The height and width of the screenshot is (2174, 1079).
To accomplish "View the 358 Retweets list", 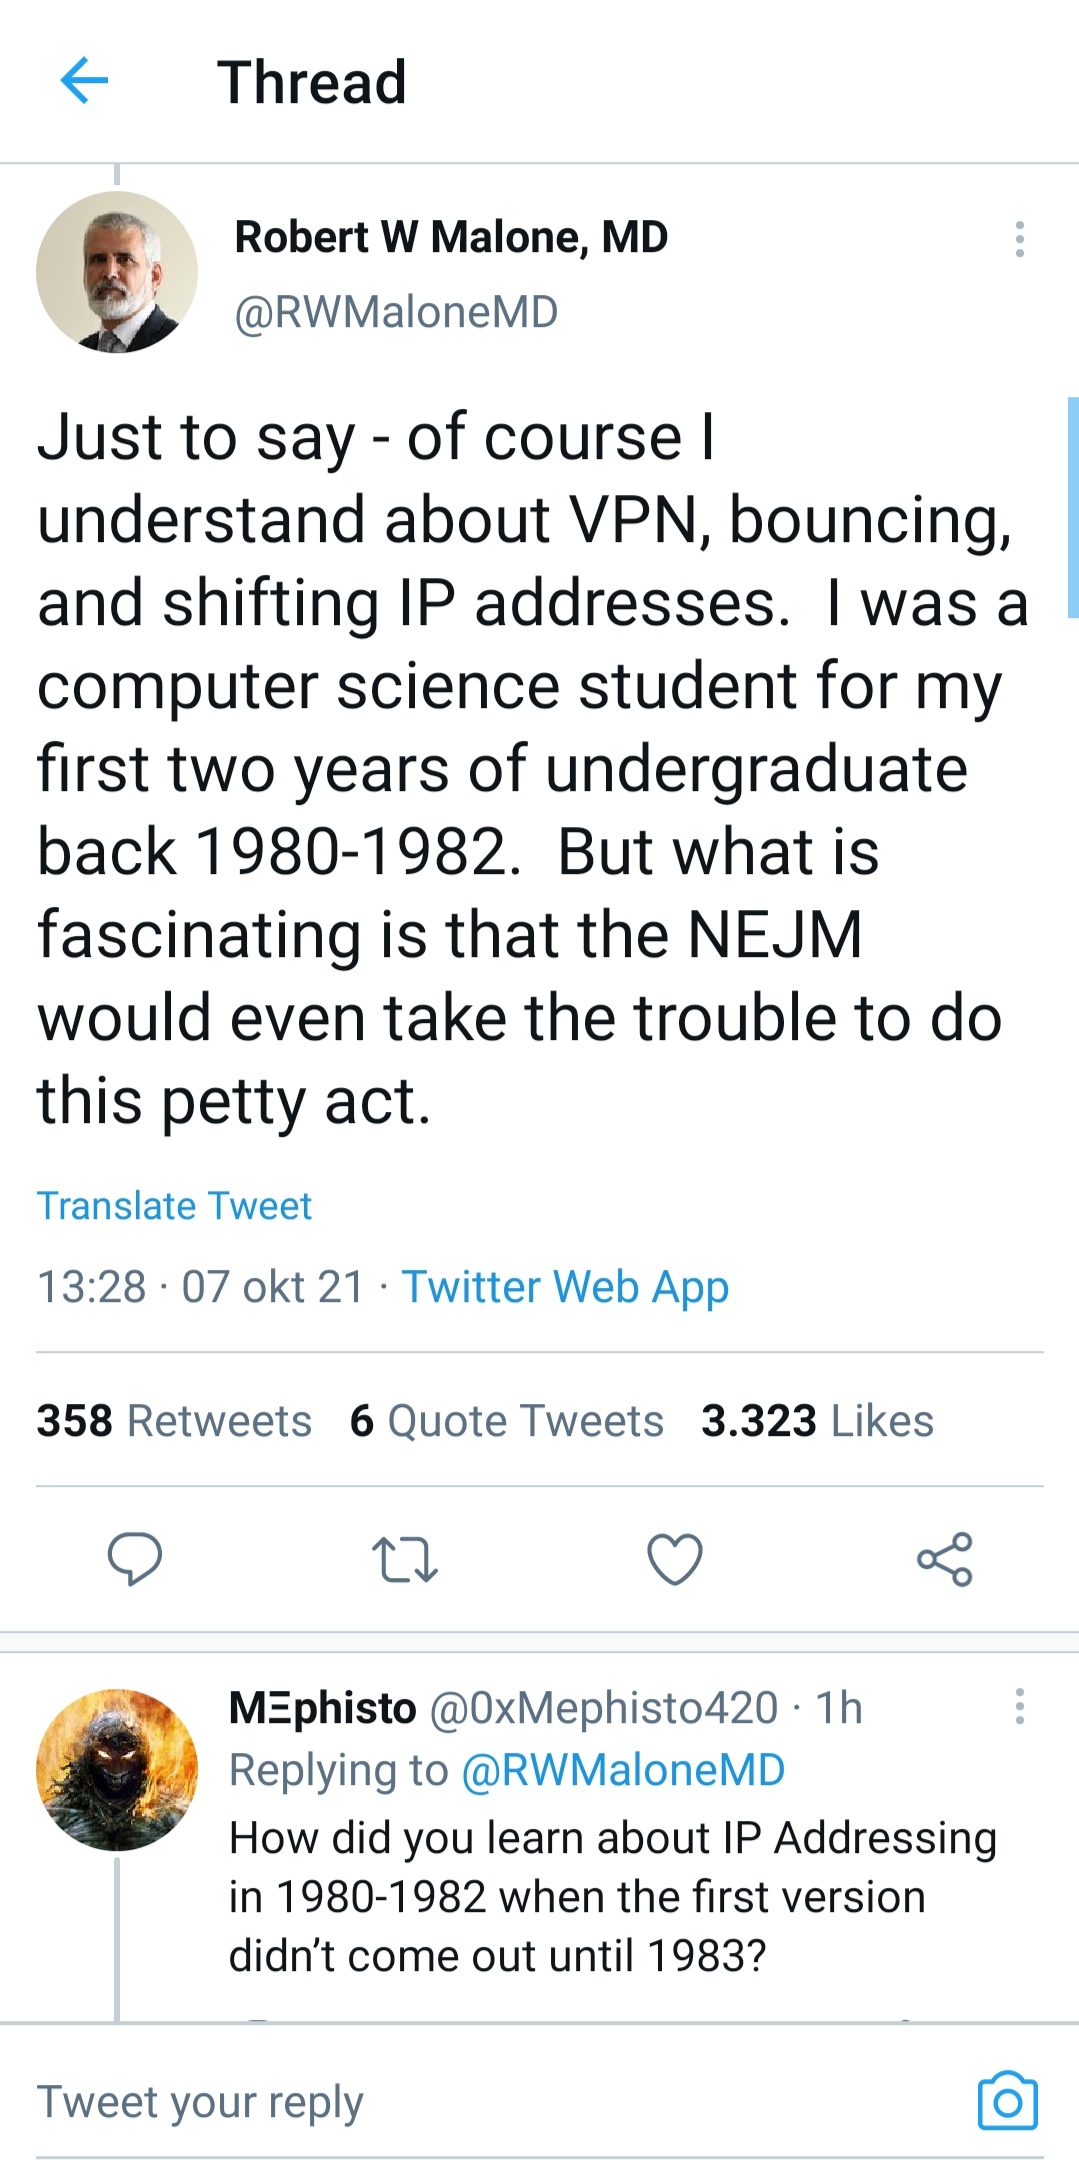I will coord(174,1421).
